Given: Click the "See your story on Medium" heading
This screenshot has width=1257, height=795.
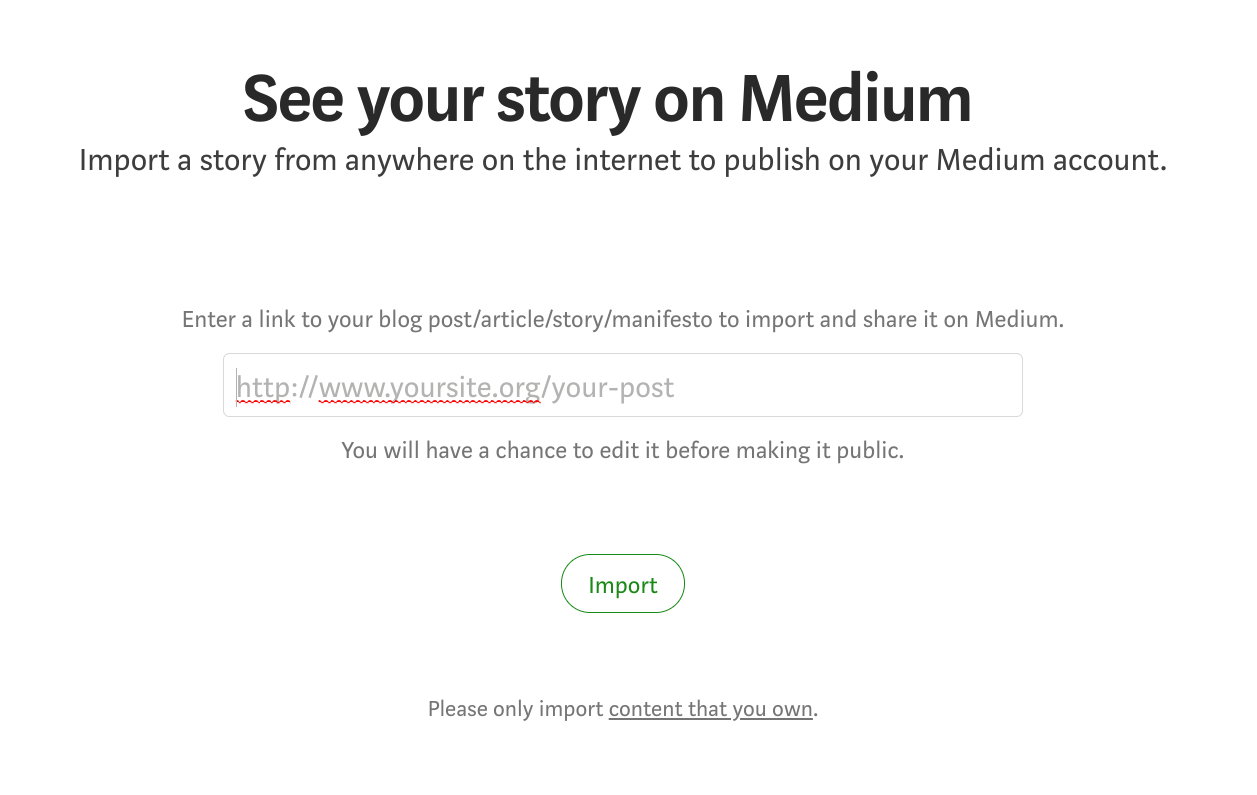Looking at the screenshot, I should click(607, 98).
